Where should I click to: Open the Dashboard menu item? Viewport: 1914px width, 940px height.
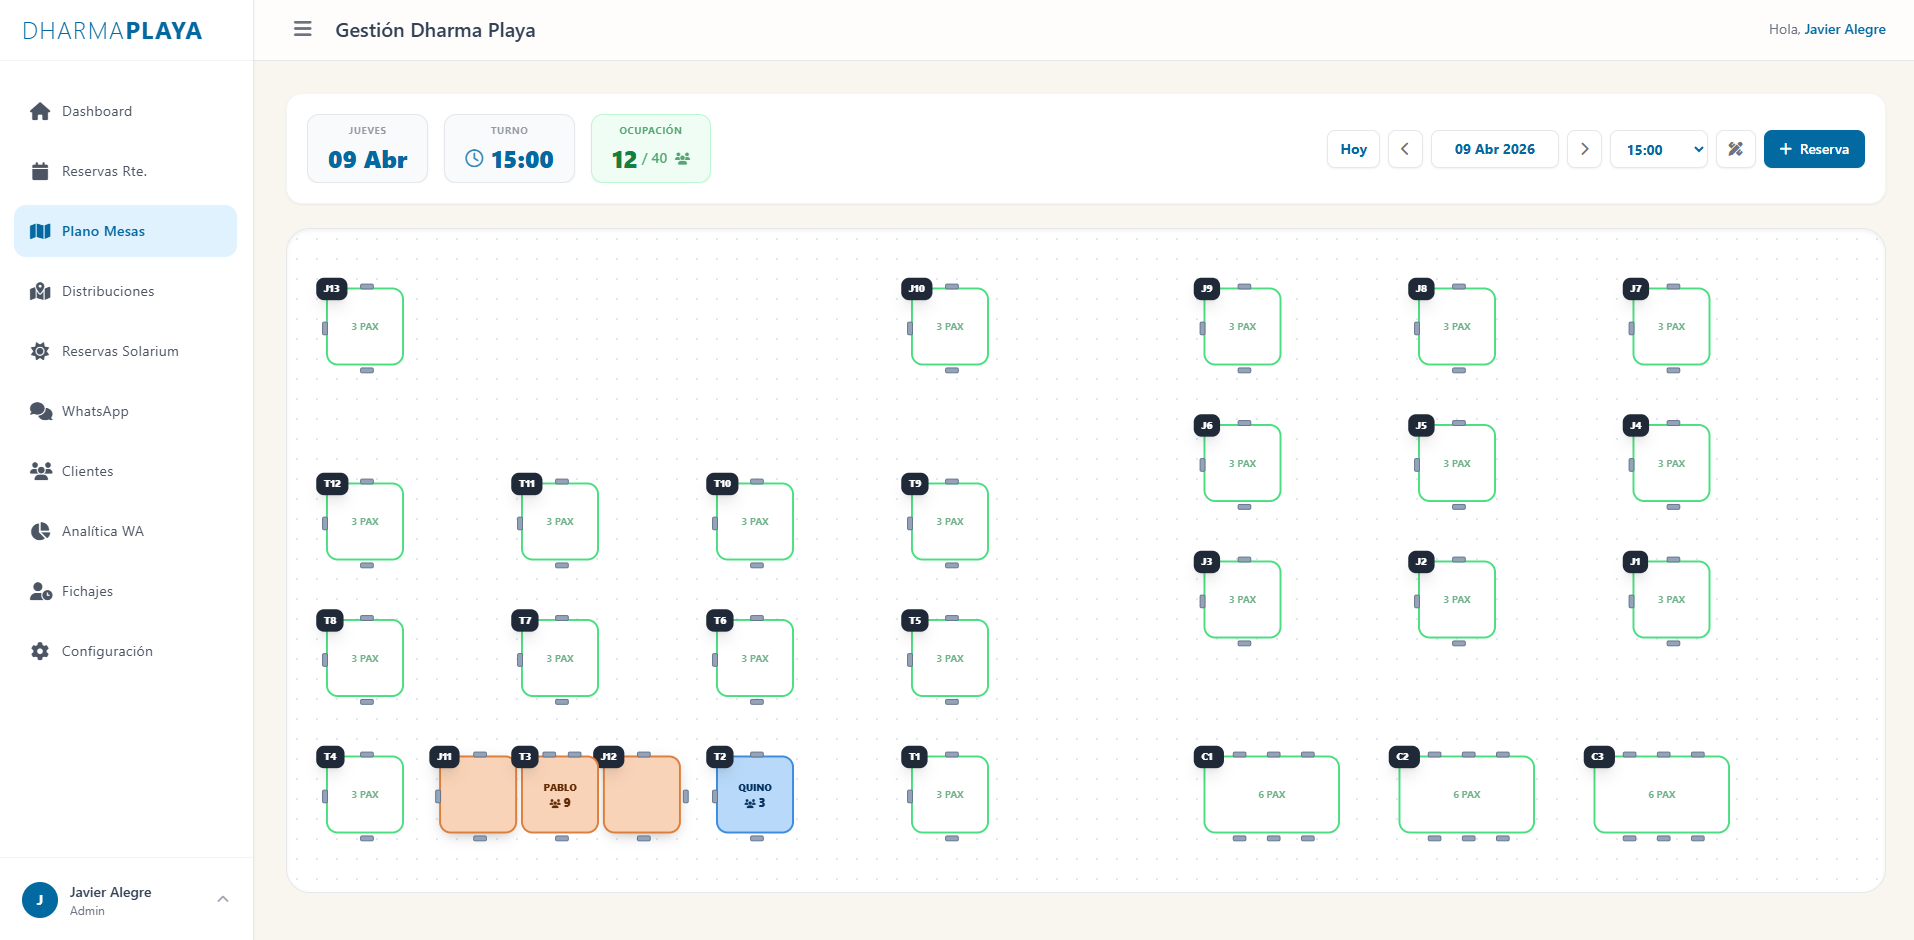pos(125,111)
